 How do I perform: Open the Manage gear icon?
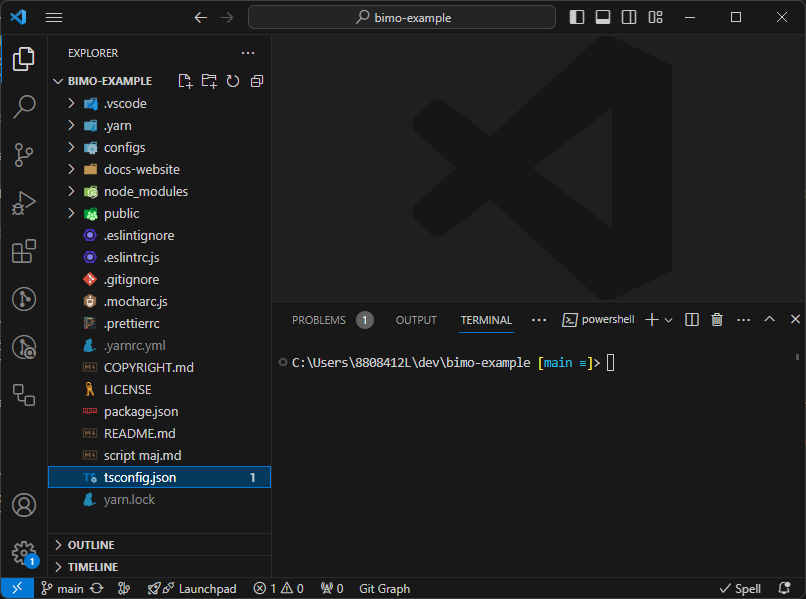[24, 553]
